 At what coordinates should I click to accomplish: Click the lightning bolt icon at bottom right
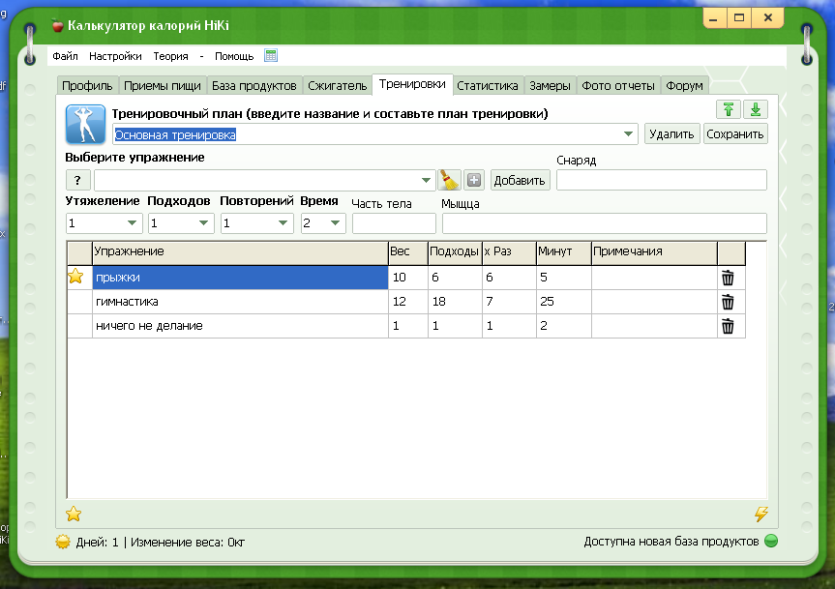[x=761, y=514]
